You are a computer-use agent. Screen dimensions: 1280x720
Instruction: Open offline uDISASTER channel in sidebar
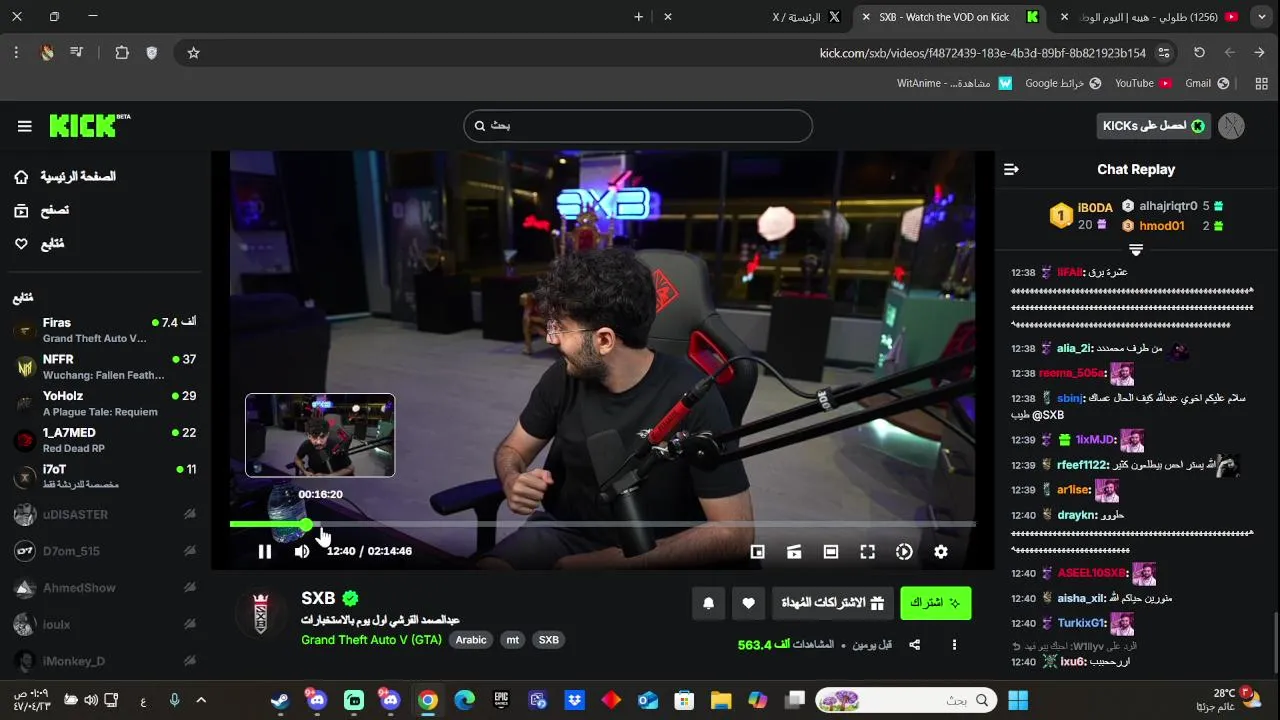point(105,514)
